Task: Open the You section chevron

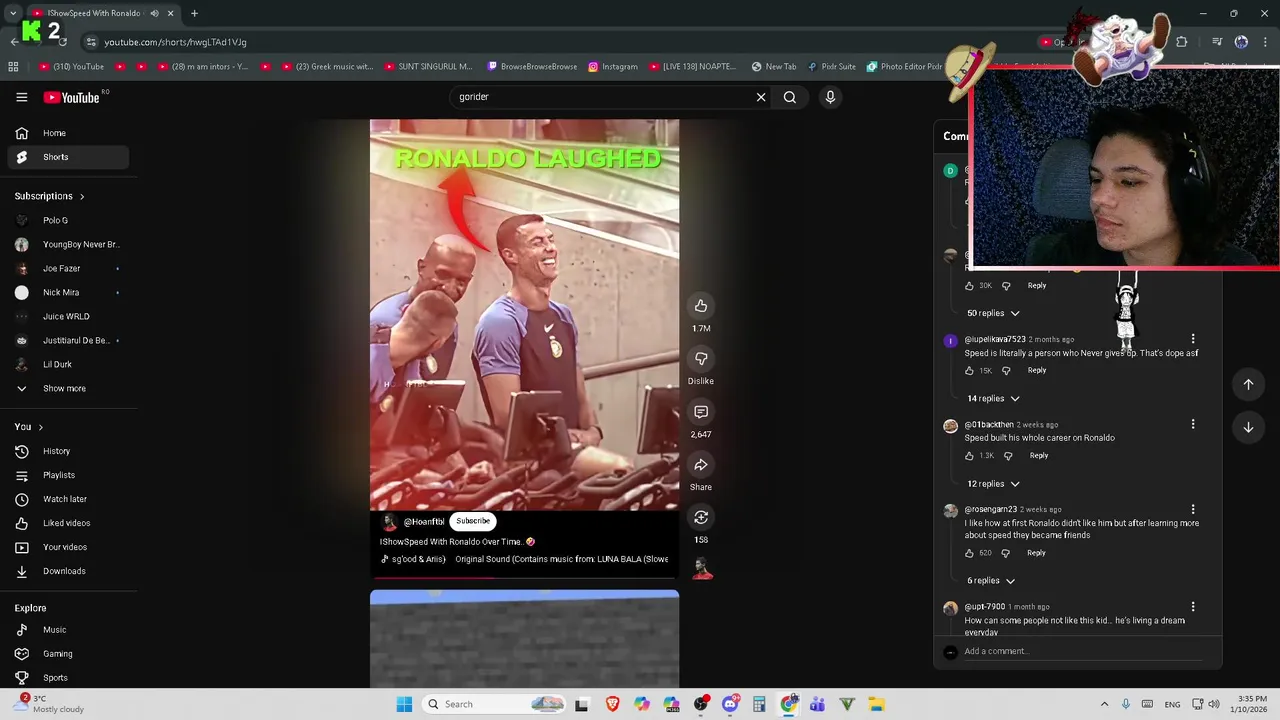Action: (x=40, y=427)
